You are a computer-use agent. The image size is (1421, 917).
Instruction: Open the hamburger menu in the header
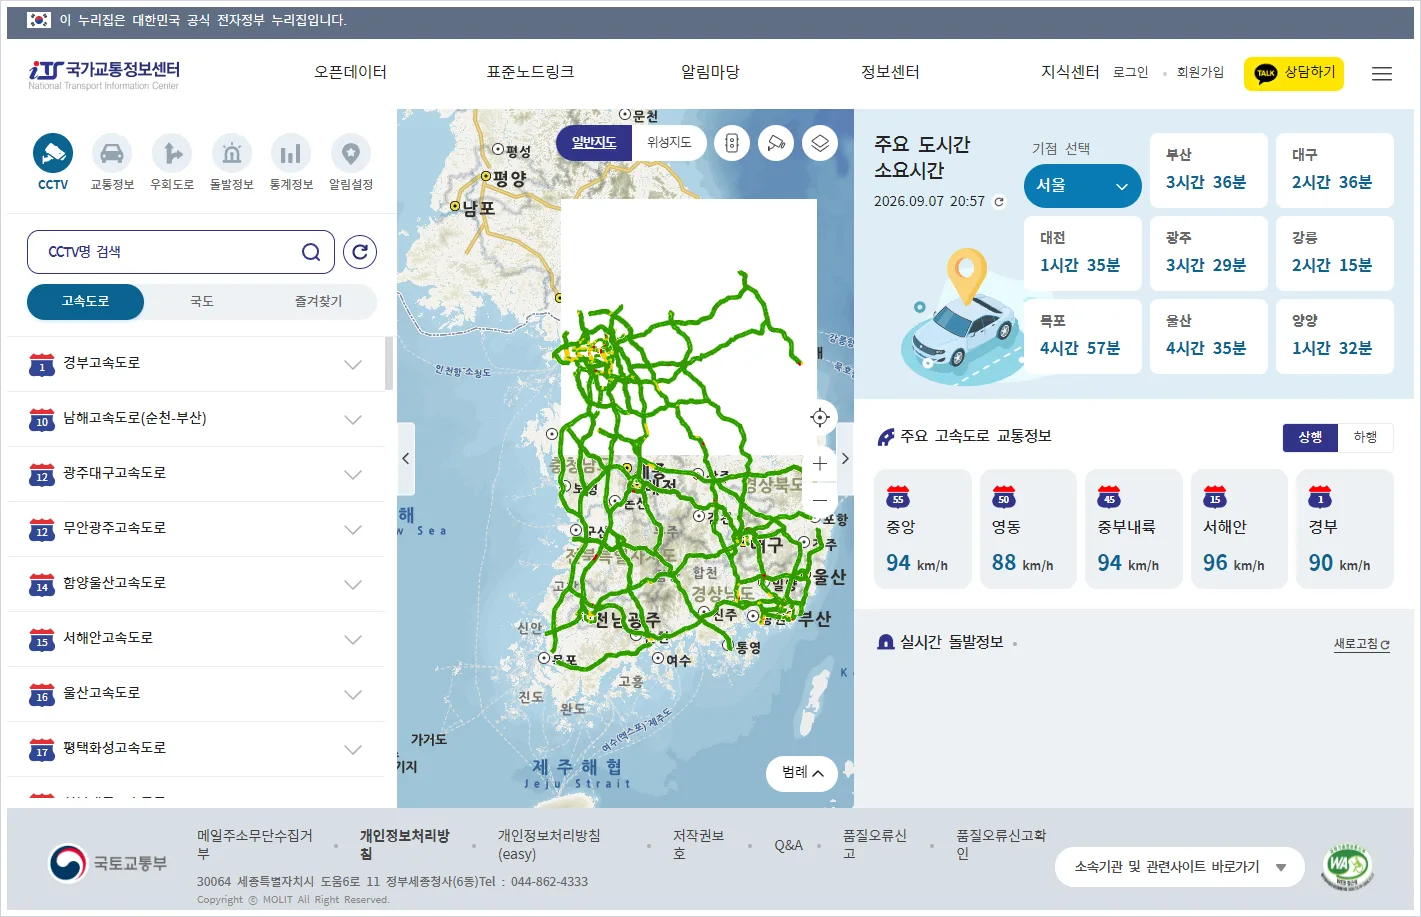coord(1382,73)
